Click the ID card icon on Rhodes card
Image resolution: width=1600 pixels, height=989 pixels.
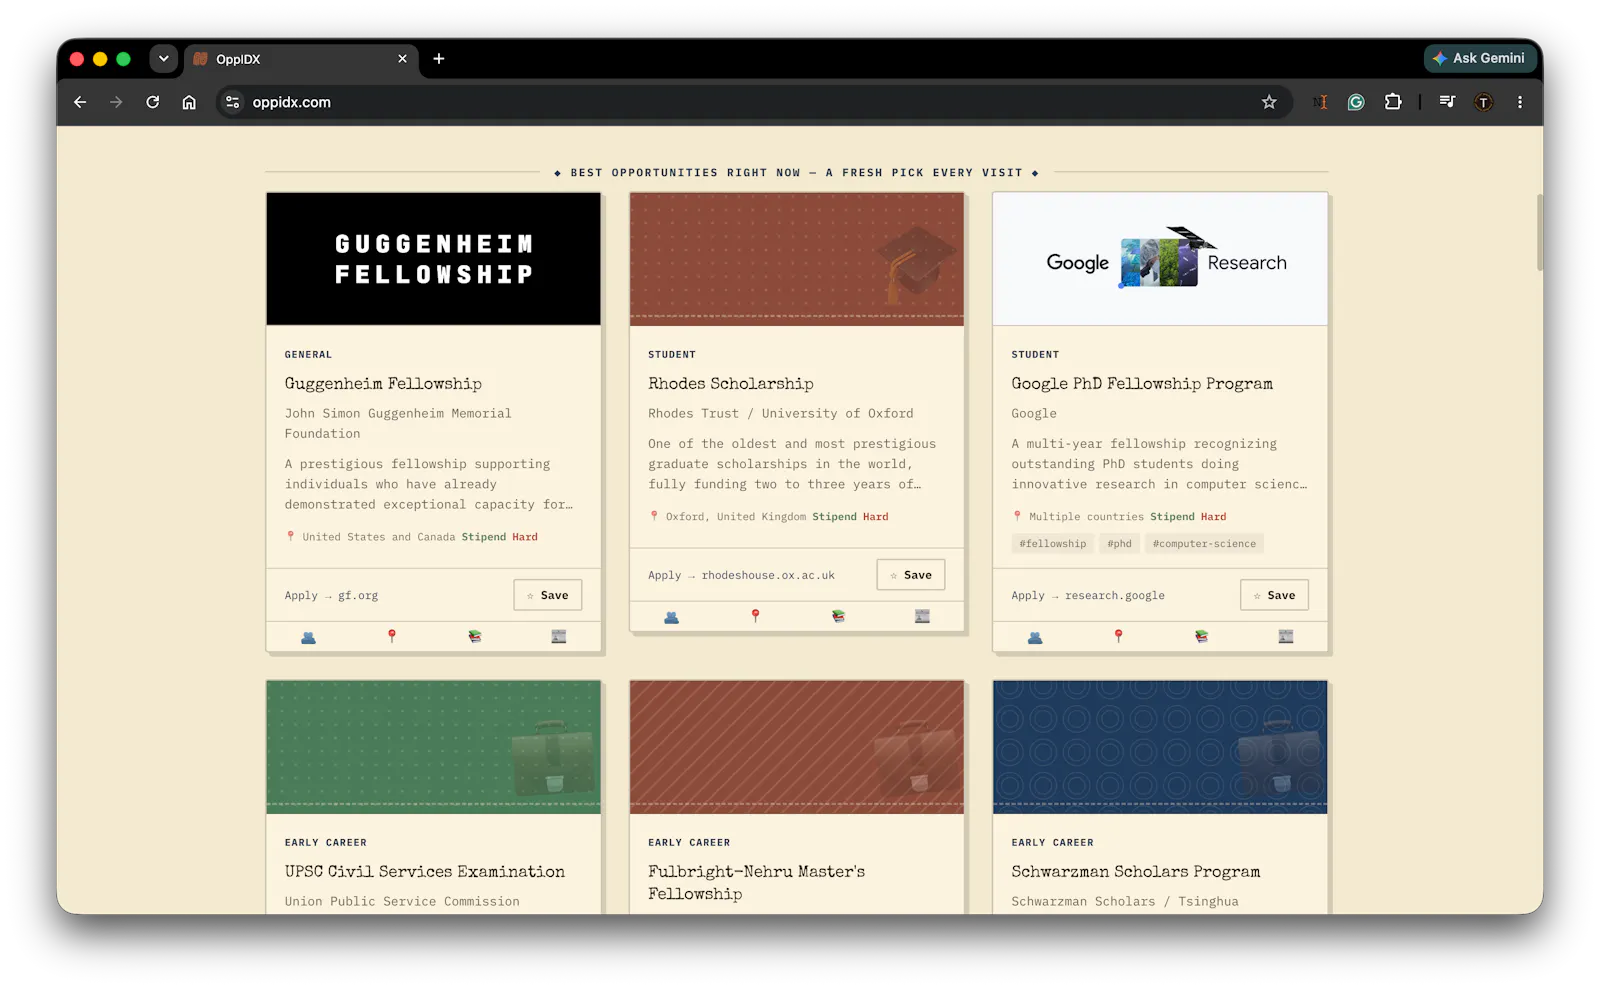[x=922, y=617]
